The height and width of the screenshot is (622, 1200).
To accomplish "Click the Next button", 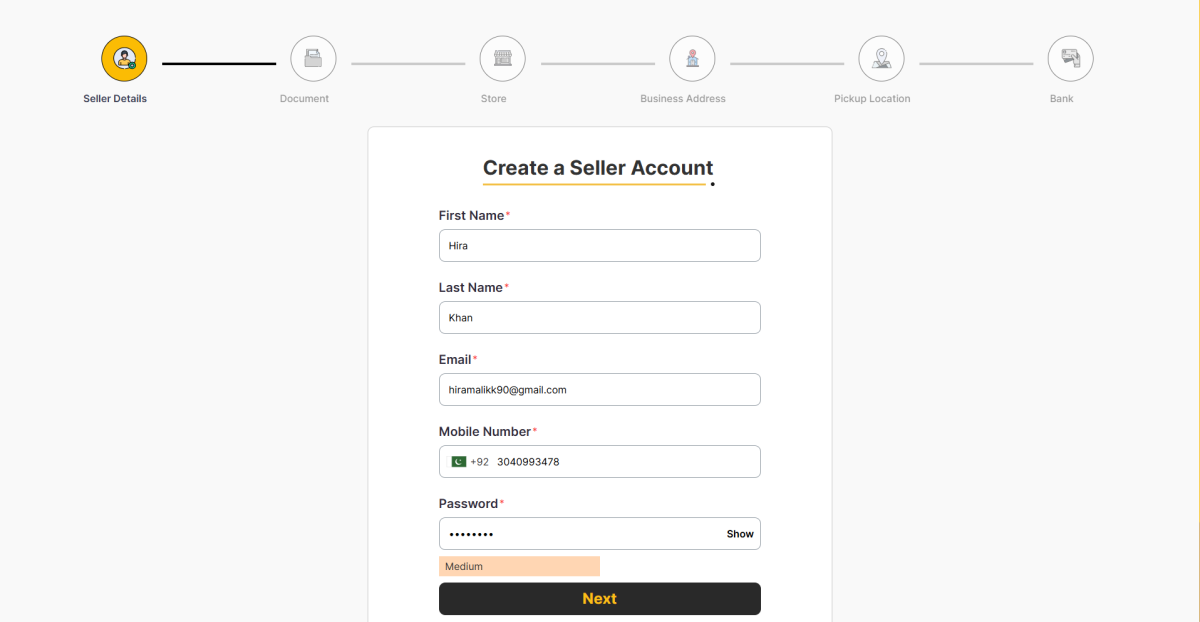I will point(600,599).
